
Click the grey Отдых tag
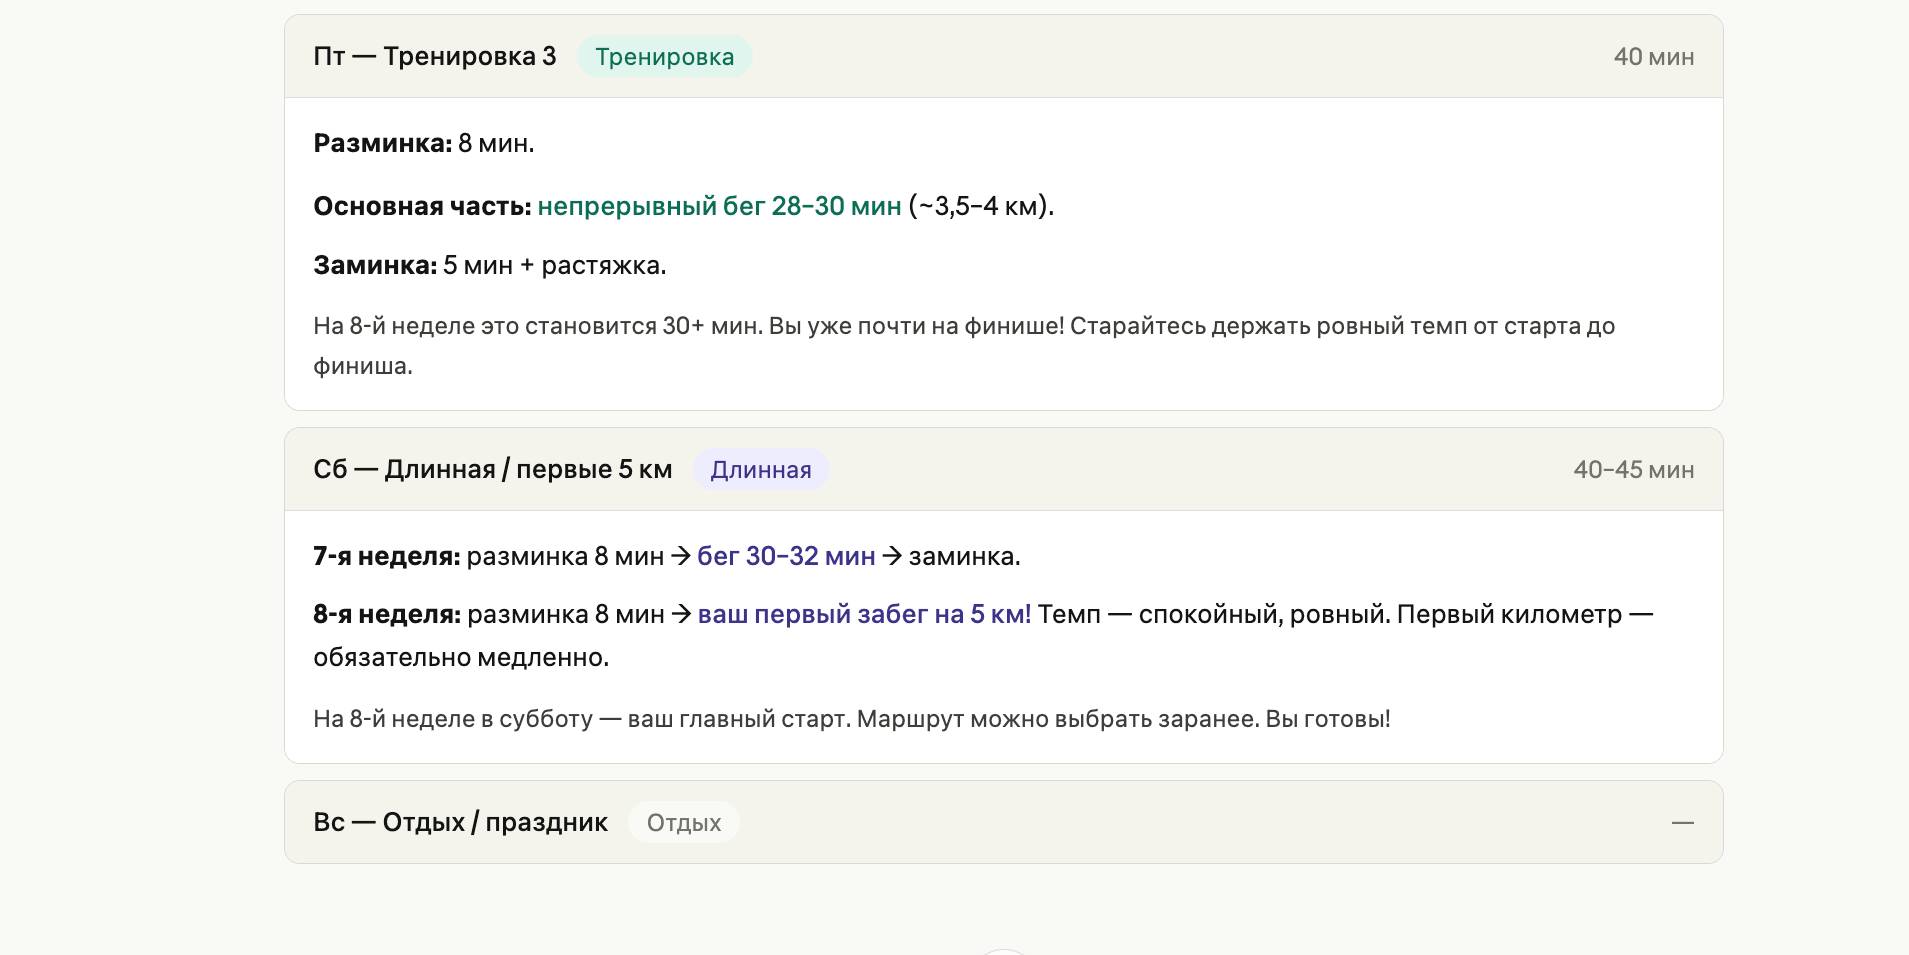(x=683, y=823)
